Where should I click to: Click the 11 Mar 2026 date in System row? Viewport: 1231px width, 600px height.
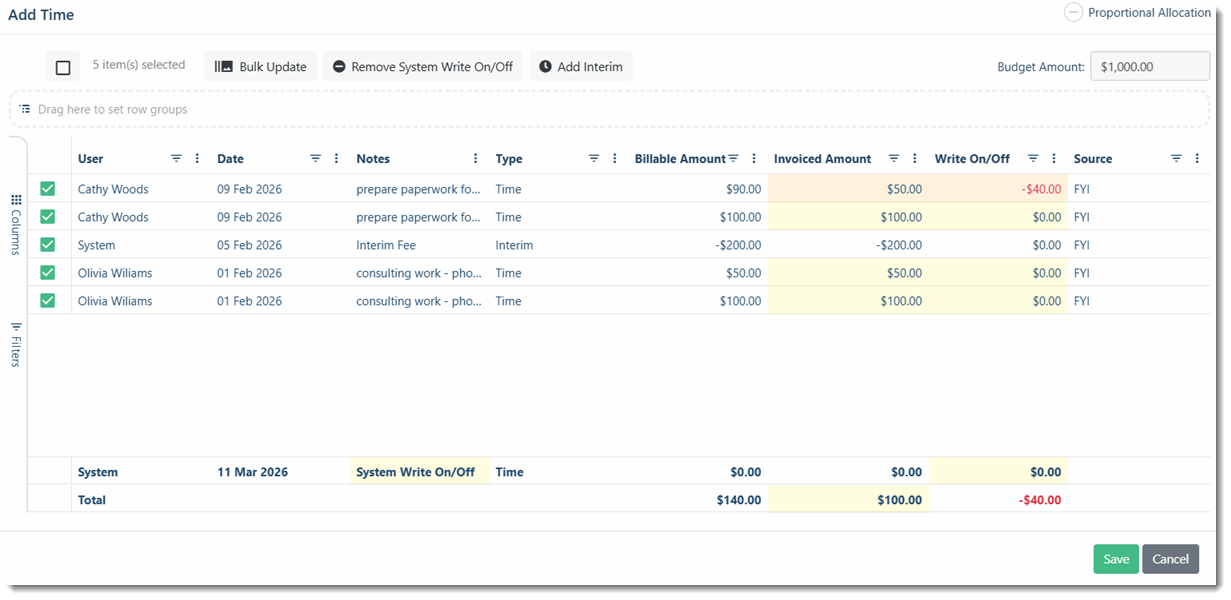click(x=252, y=472)
